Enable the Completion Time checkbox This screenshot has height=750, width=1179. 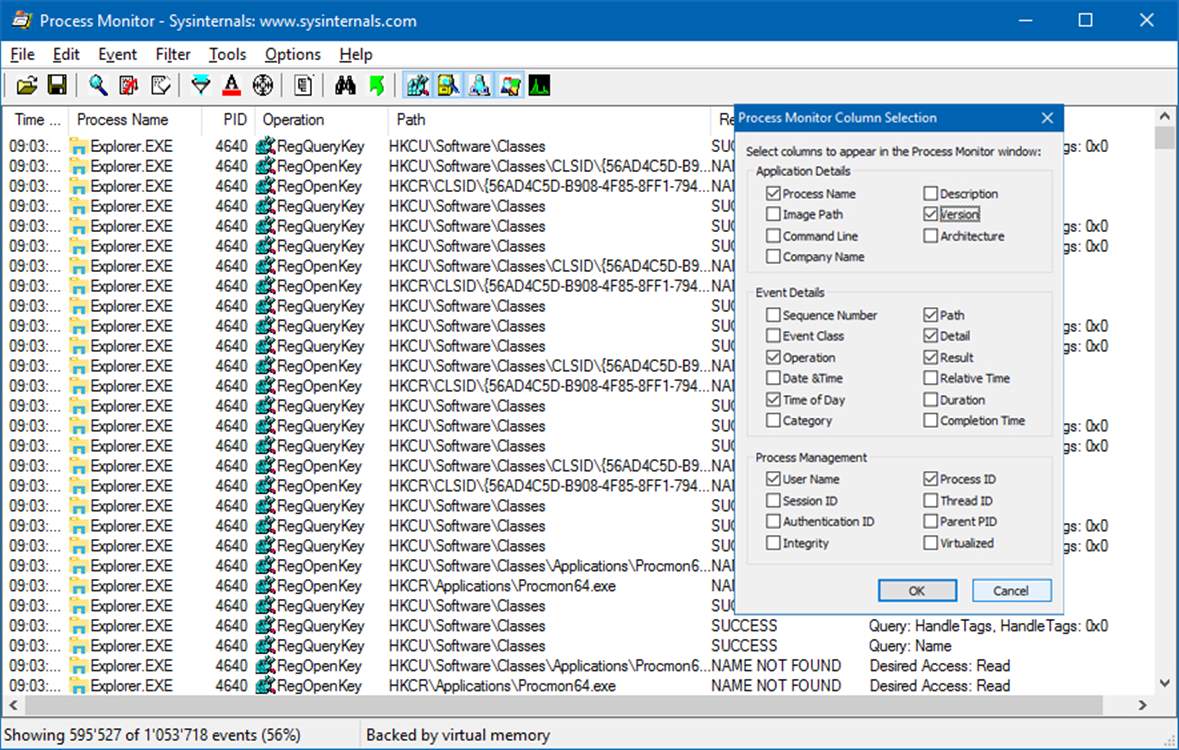[931, 421]
